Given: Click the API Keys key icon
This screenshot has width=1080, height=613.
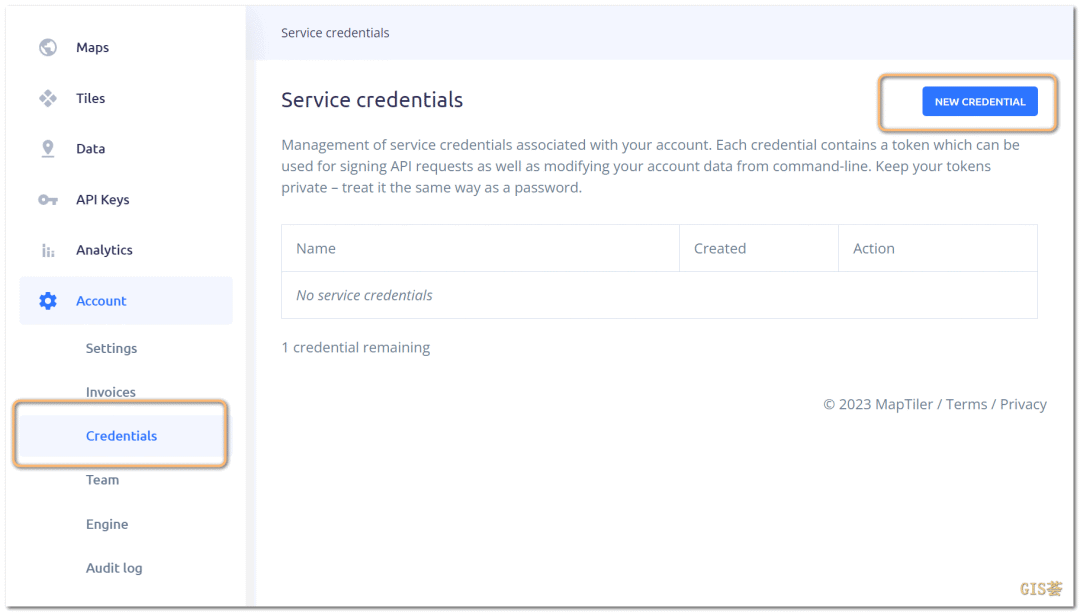Looking at the screenshot, I should [x=48, y=200].
